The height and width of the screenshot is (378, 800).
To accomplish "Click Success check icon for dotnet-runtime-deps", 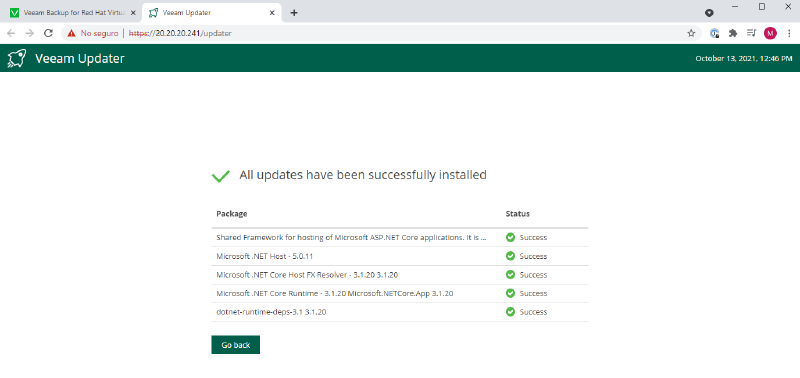I will [510, 312].
